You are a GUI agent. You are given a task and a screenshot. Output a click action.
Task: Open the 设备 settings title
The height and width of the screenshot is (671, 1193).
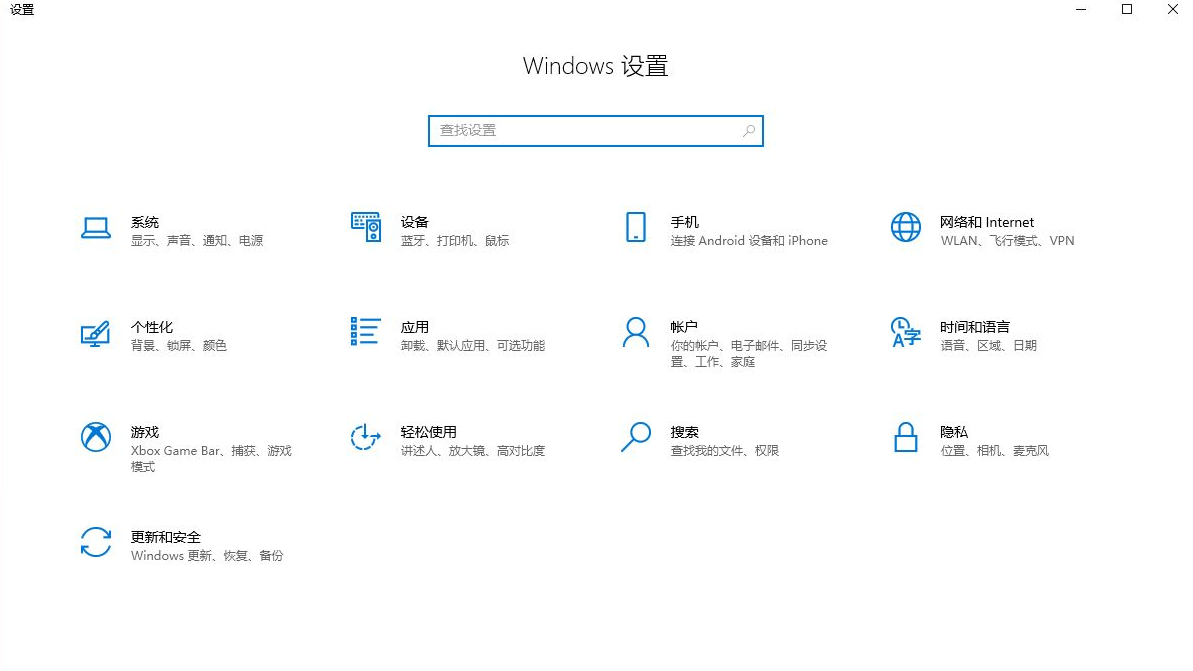[x=415, y=222]
